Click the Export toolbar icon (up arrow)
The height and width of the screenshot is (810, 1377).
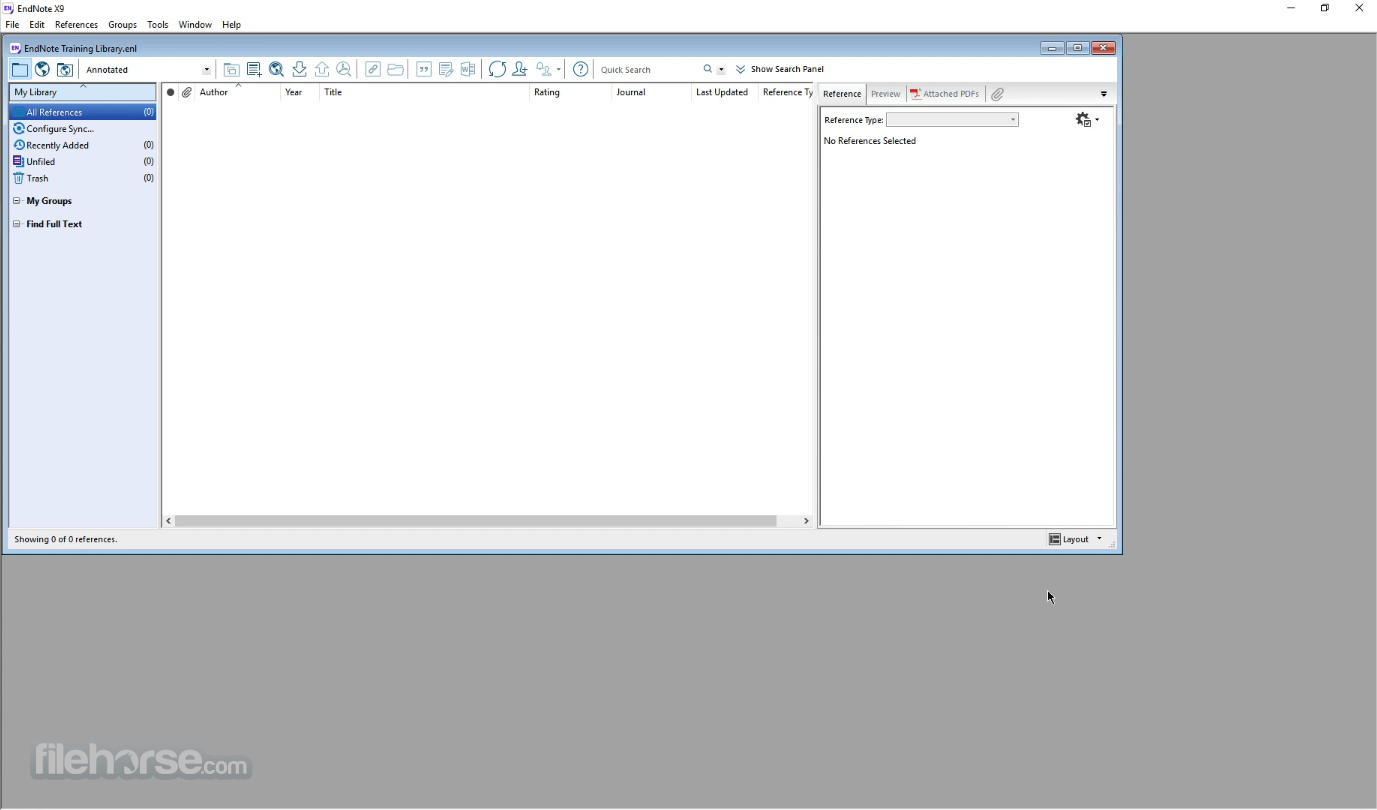[322, 69]
